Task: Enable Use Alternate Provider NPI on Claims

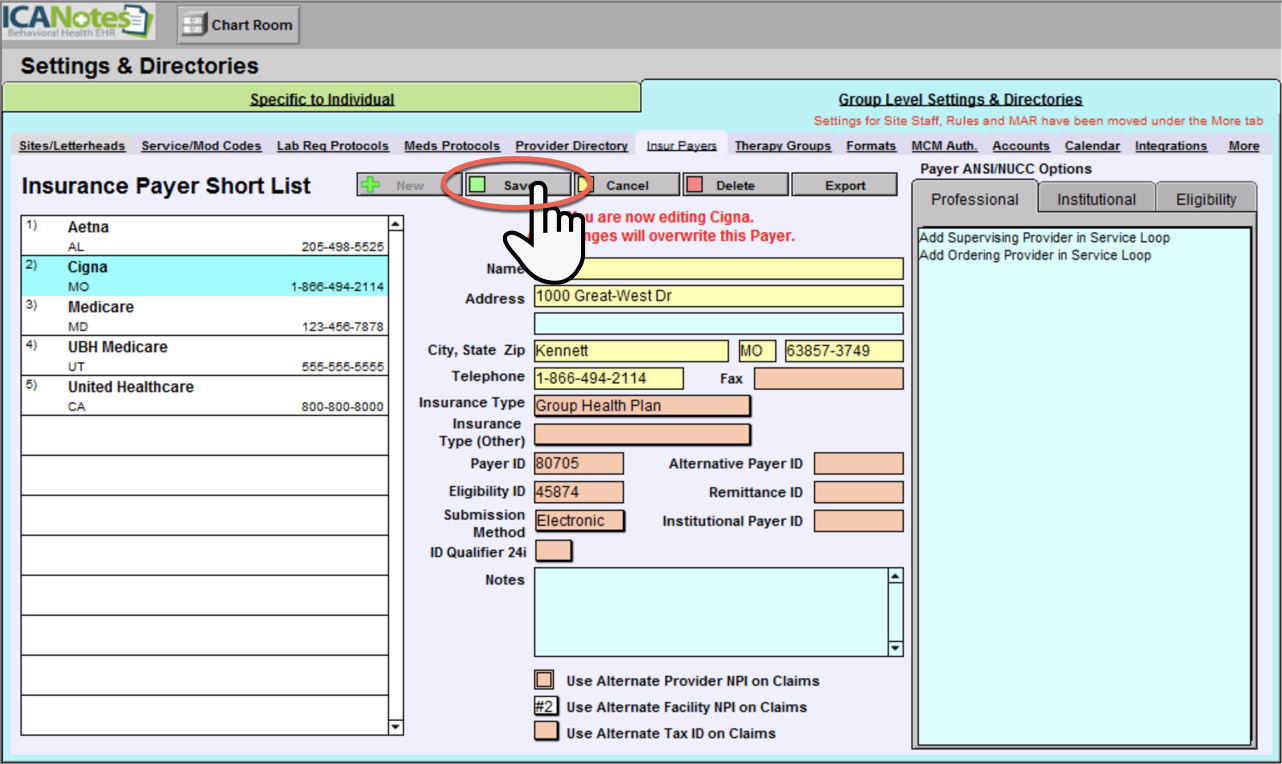Action: coord(545,680)
